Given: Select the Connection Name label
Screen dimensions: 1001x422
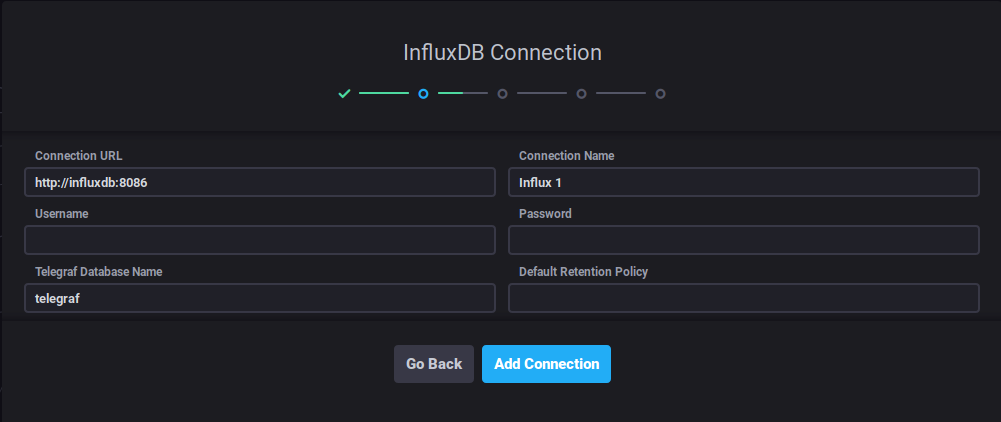Looking at the screenshot, I should (567, 156).
